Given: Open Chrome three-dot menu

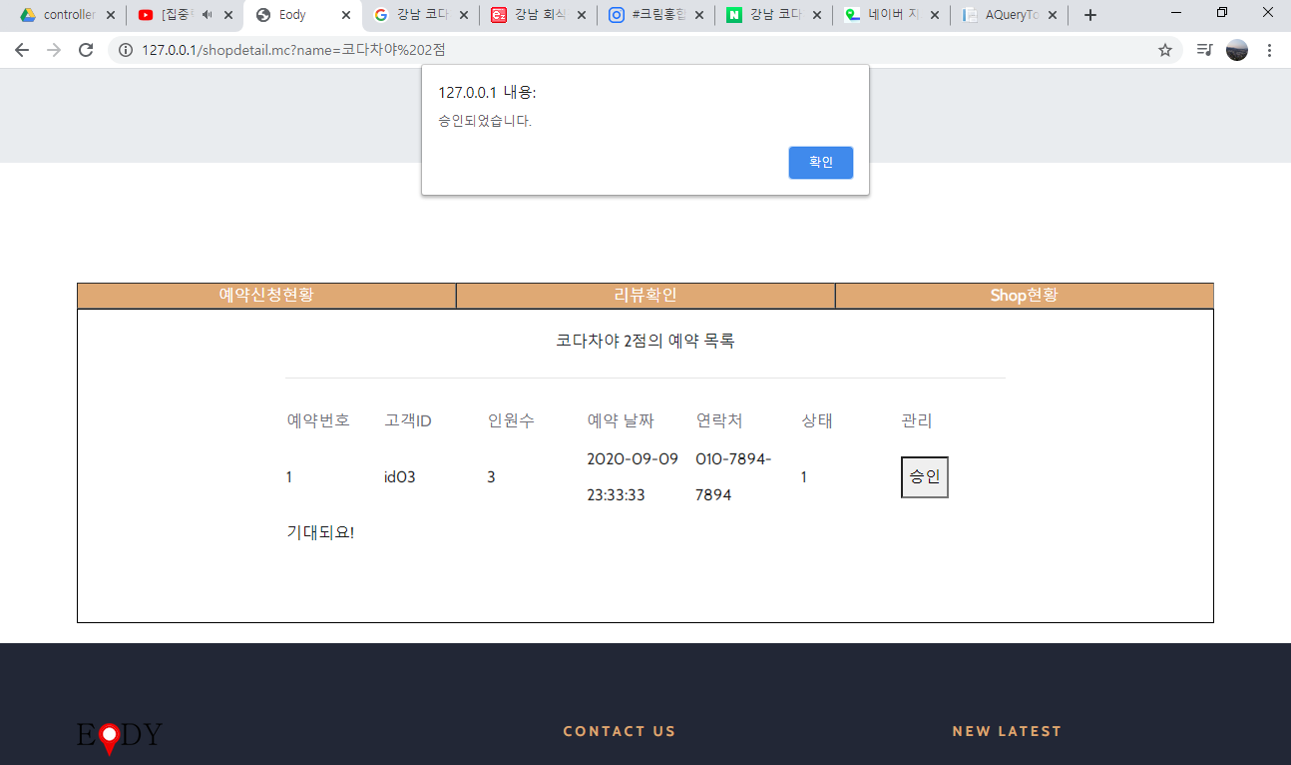Looking at the screenshot, I should coord(1269,50).
